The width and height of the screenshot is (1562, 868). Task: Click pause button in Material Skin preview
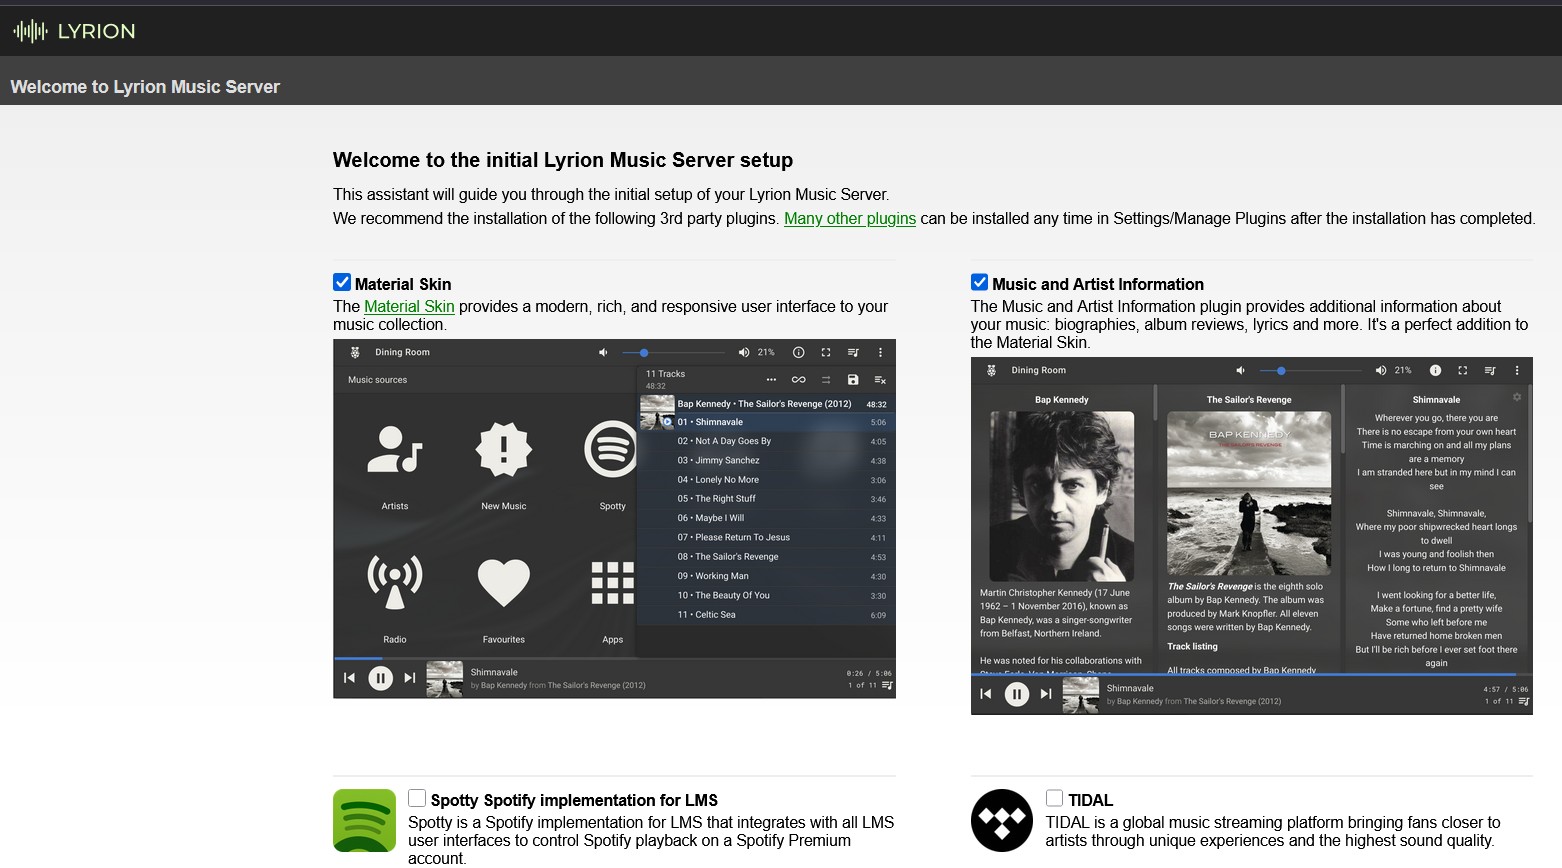380,678
